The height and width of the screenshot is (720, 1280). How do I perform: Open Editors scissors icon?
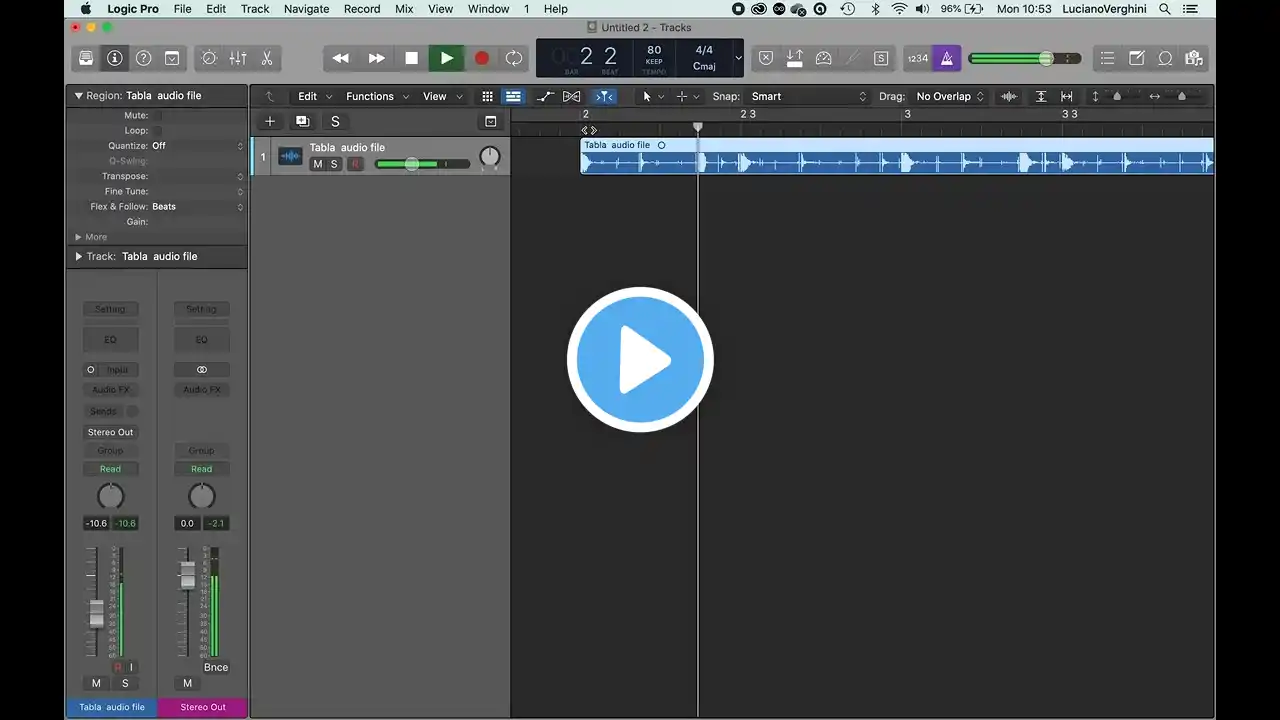click(x=267, y=58)
